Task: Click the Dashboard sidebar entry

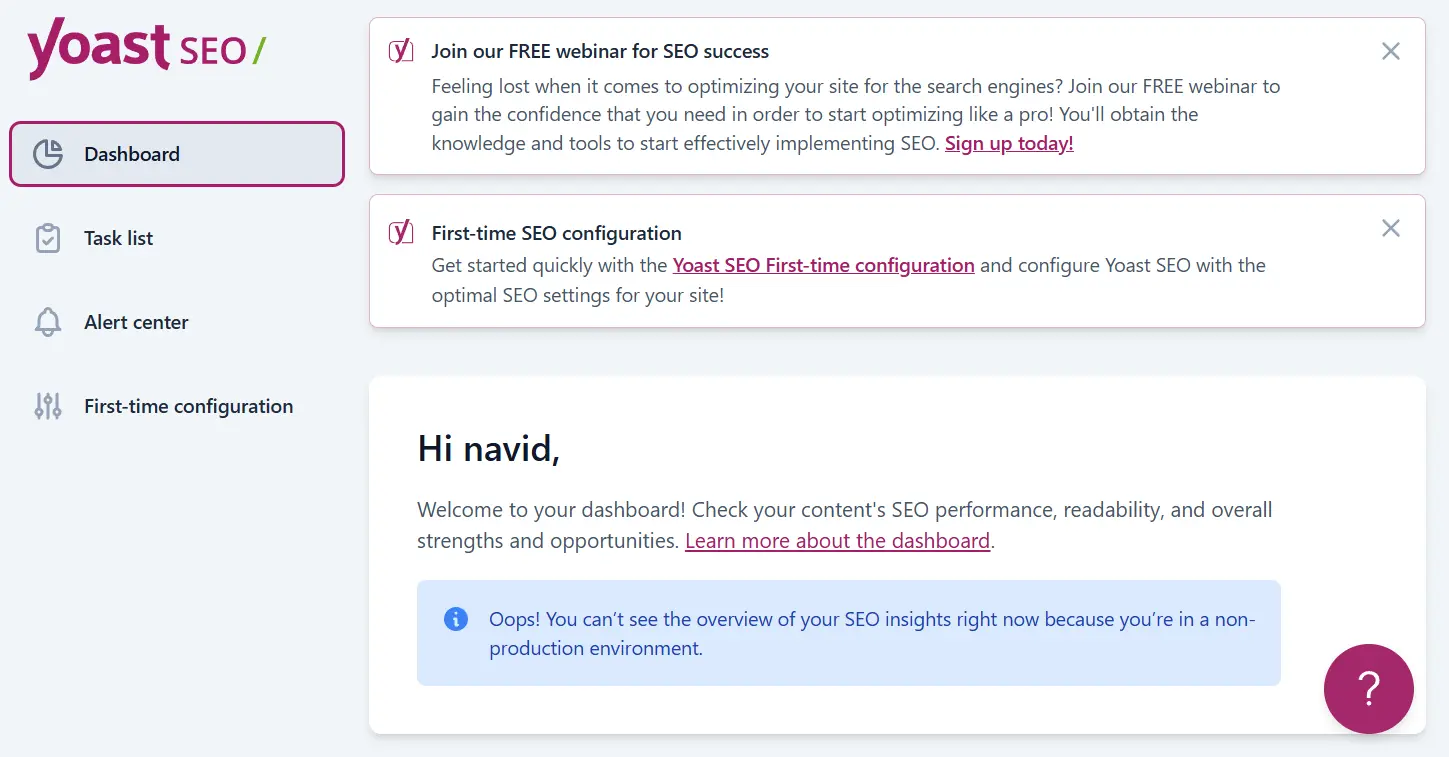Action: [132, 153]
